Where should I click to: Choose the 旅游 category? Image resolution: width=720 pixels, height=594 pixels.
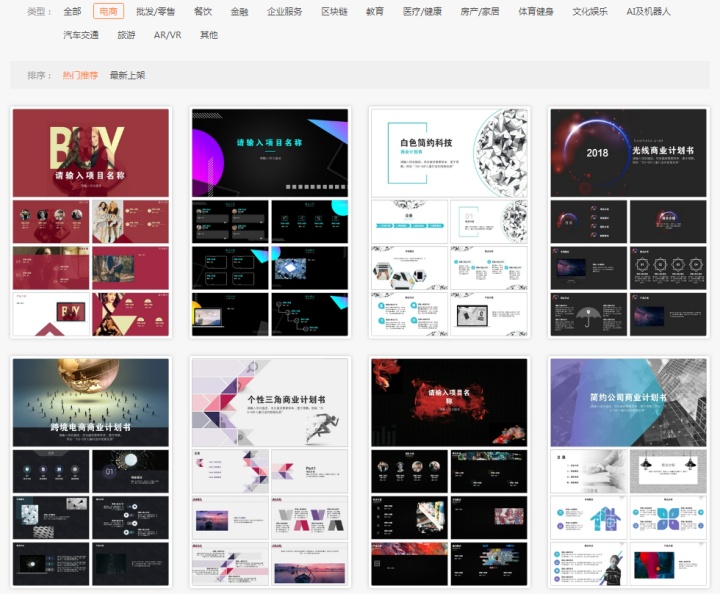pos(126,35)
